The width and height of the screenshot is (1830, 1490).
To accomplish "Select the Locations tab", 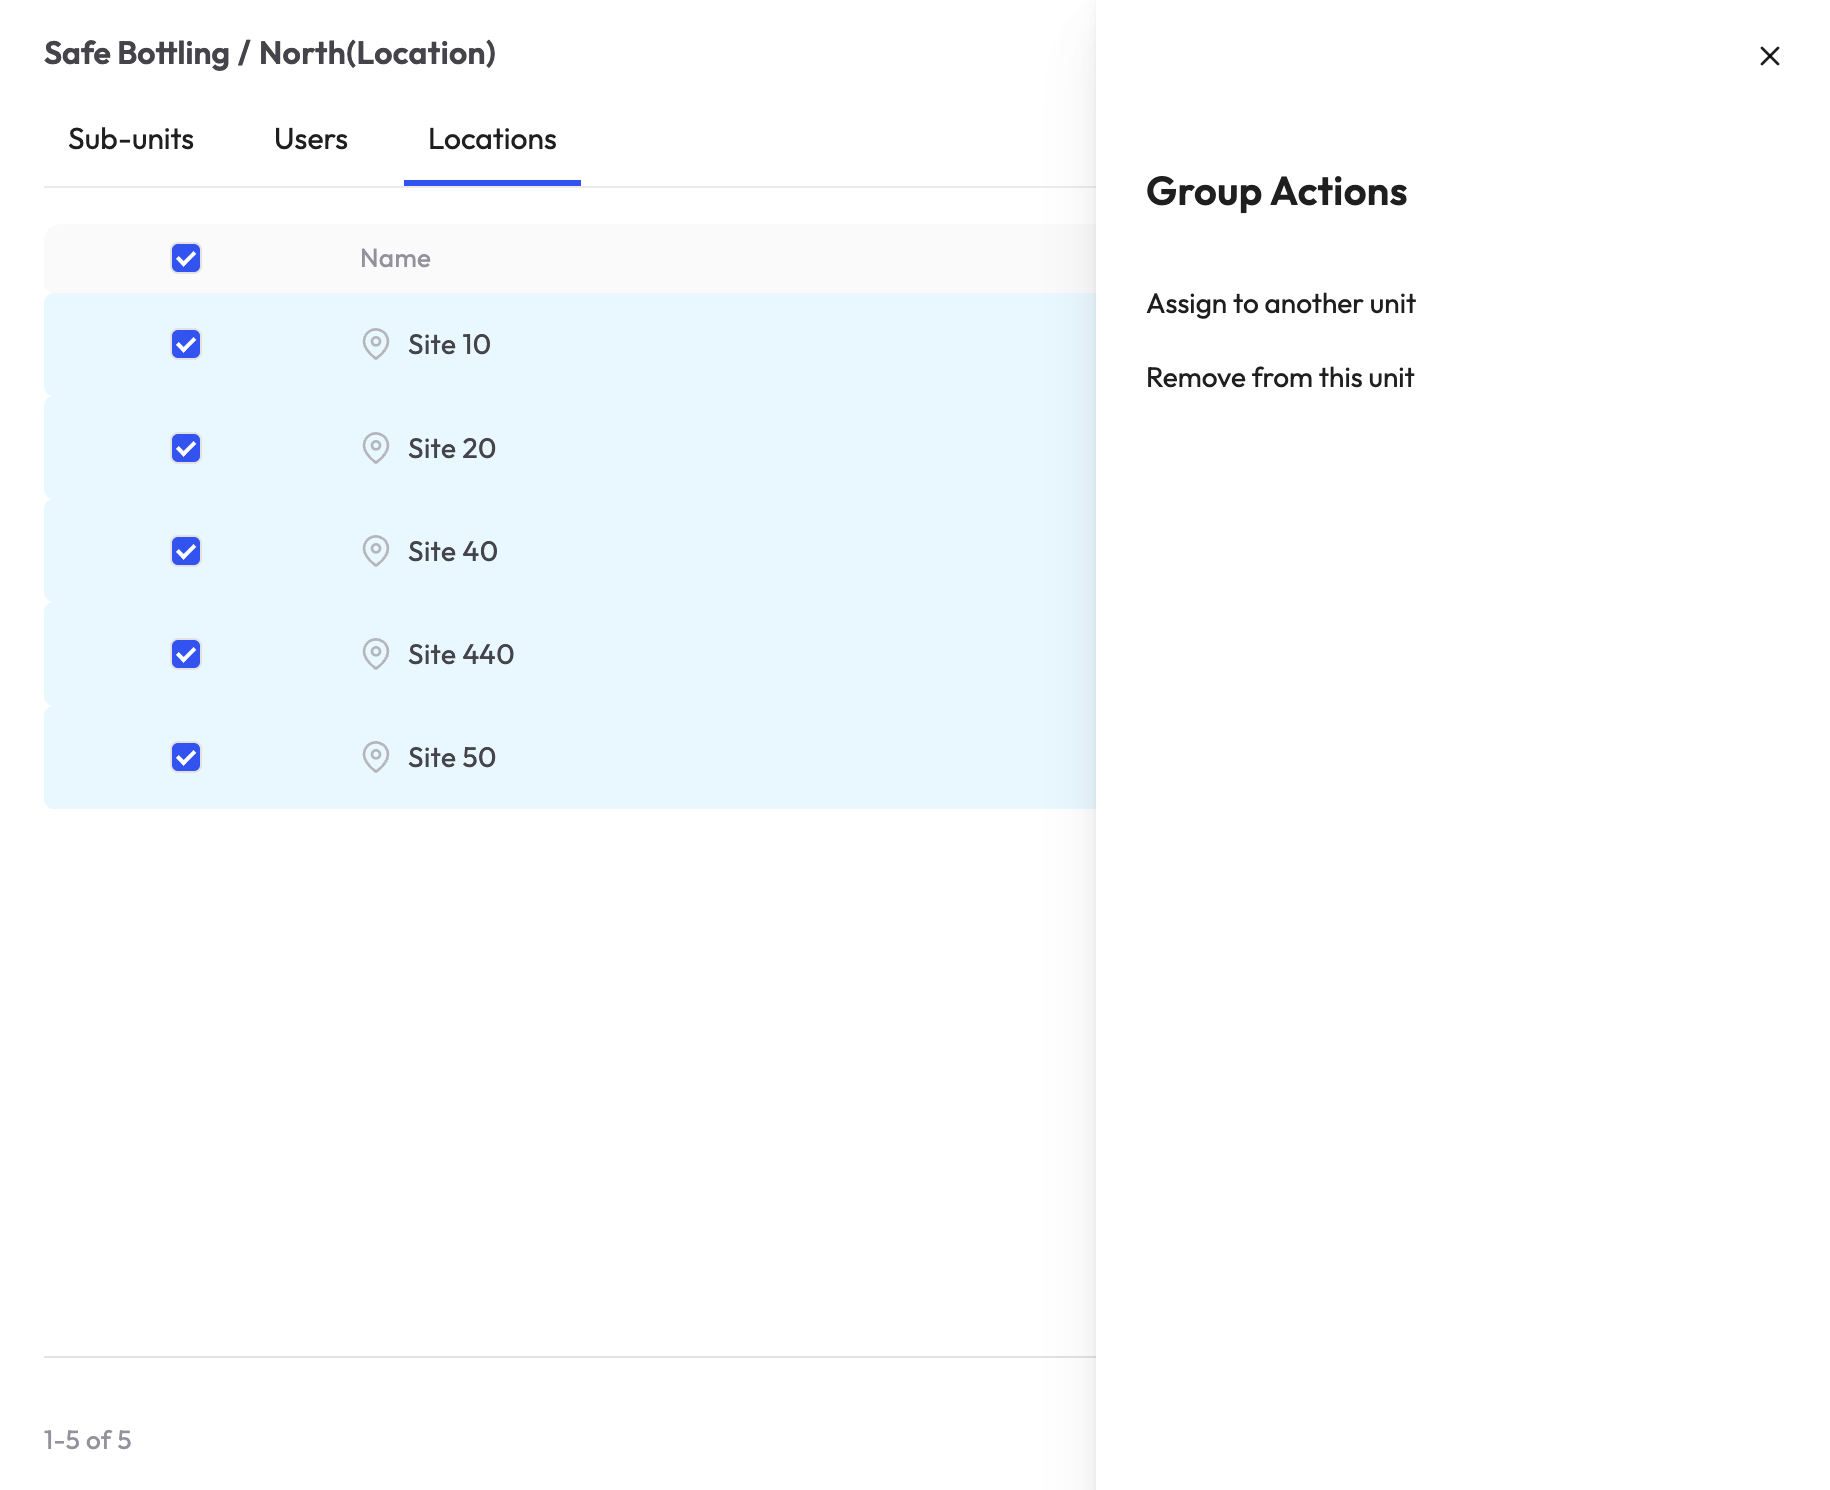I will click(492, 139).
